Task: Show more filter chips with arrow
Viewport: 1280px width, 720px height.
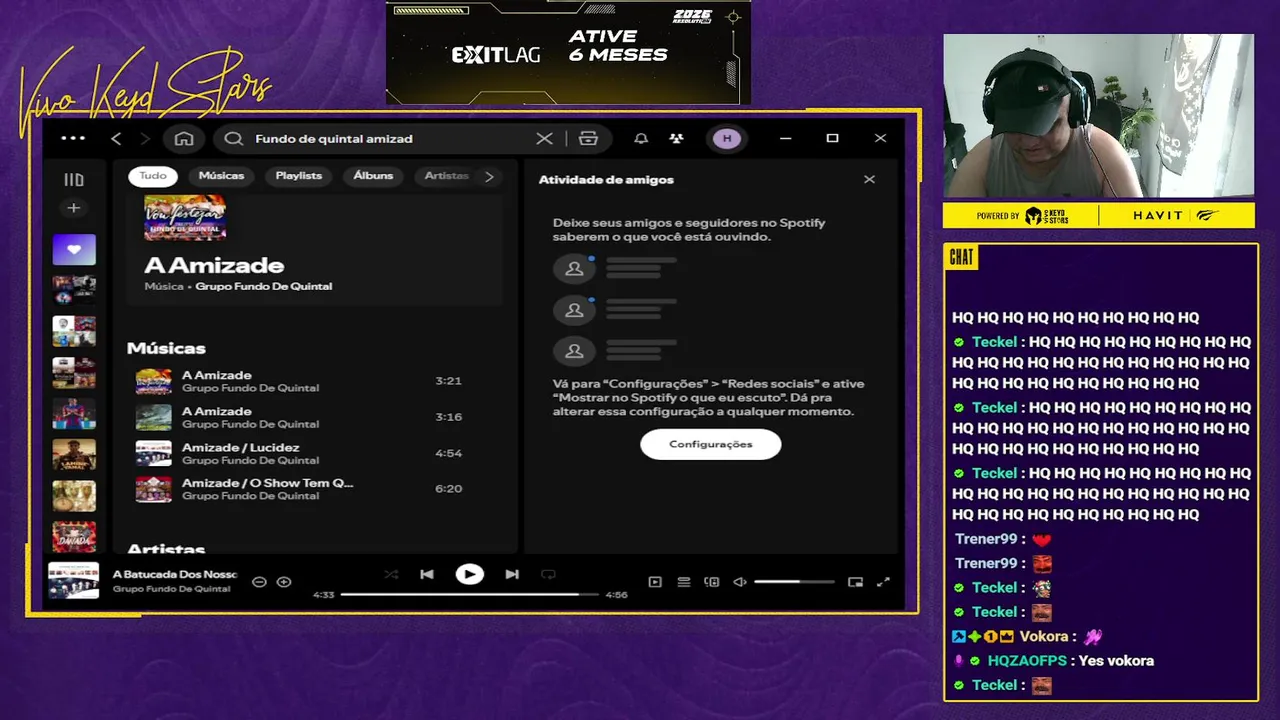Action: pyautogui.click(x=489, y=176)
